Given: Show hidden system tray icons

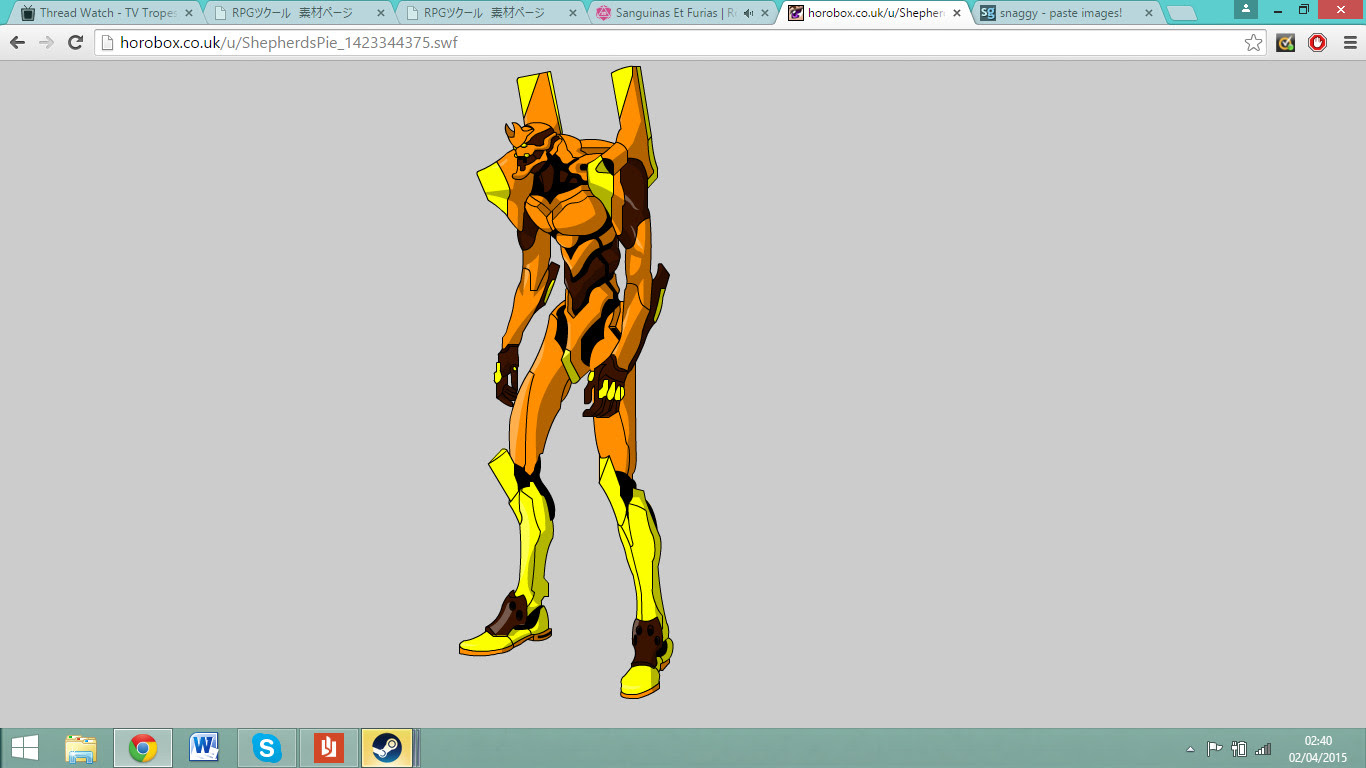Looking at the screenshot, I should [x=1190, y=749].
